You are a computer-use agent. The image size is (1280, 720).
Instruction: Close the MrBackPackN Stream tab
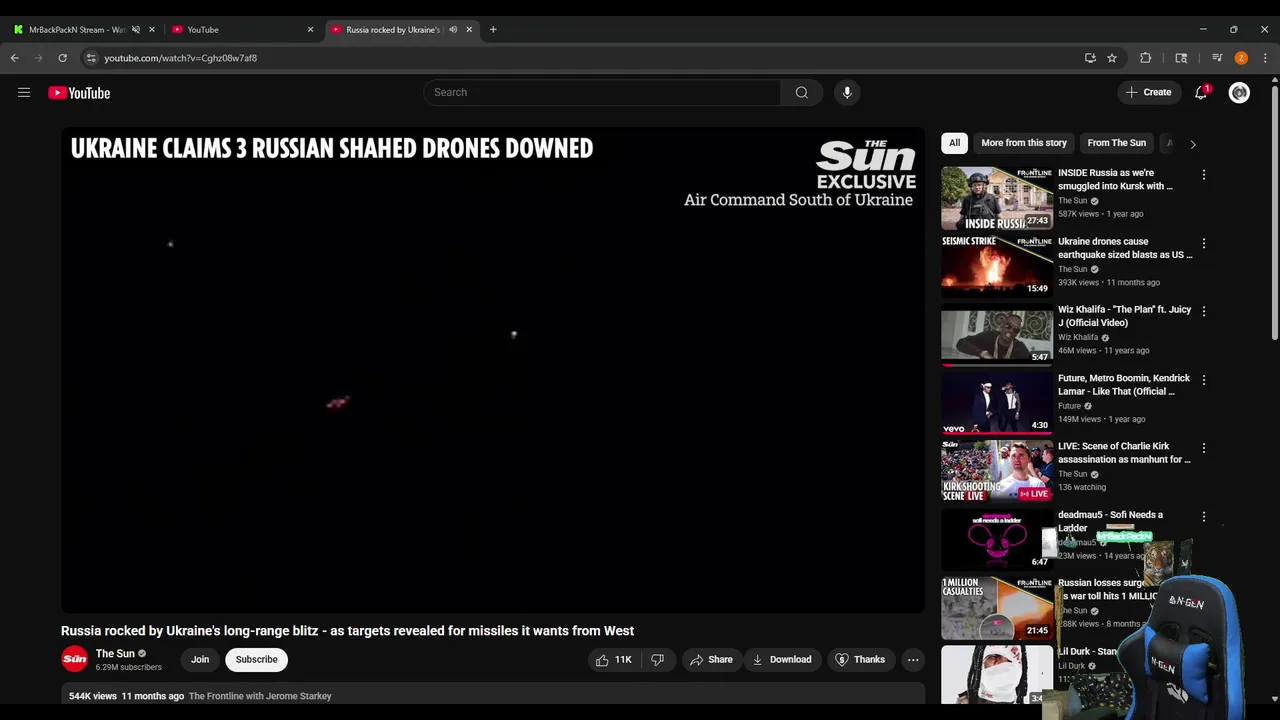(x=152, y=30)
